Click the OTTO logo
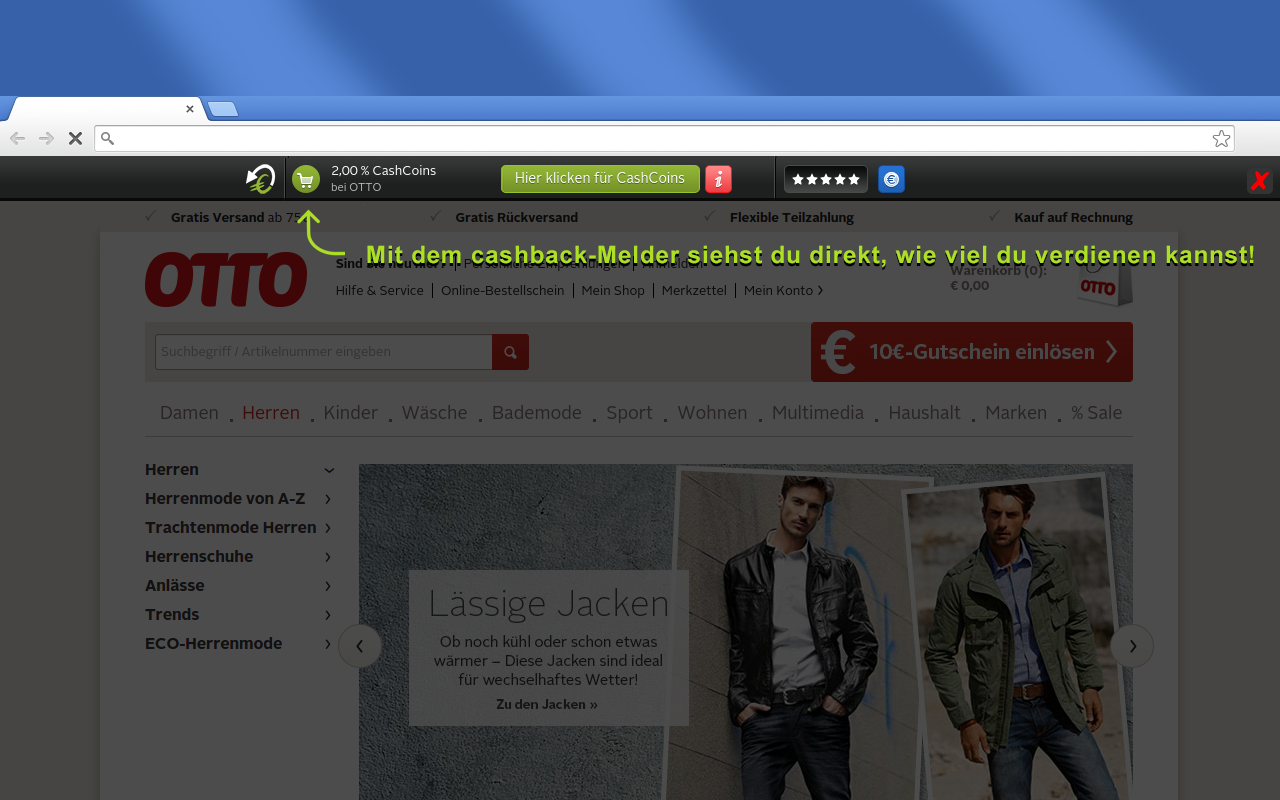Viewport: 1280px width, 800px height. (226, 279)
